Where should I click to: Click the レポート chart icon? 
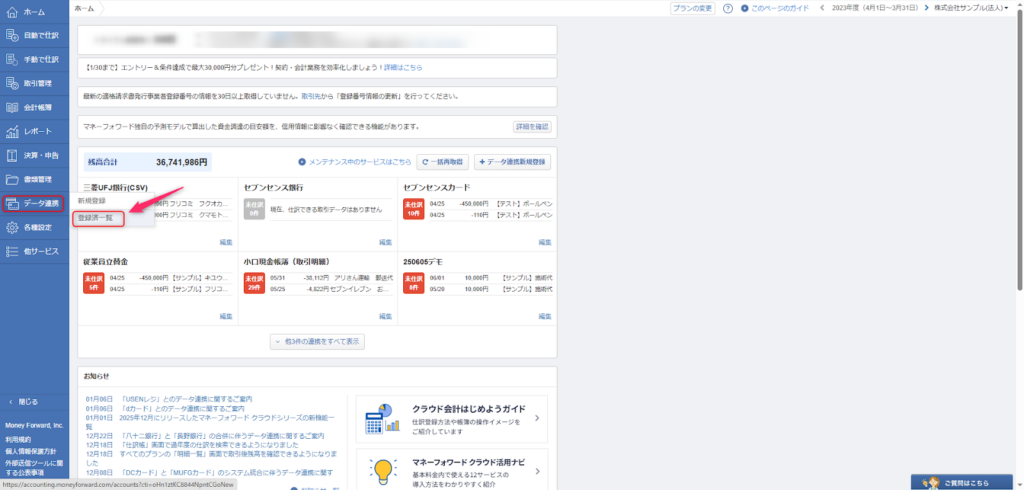[x=12, y=131]
